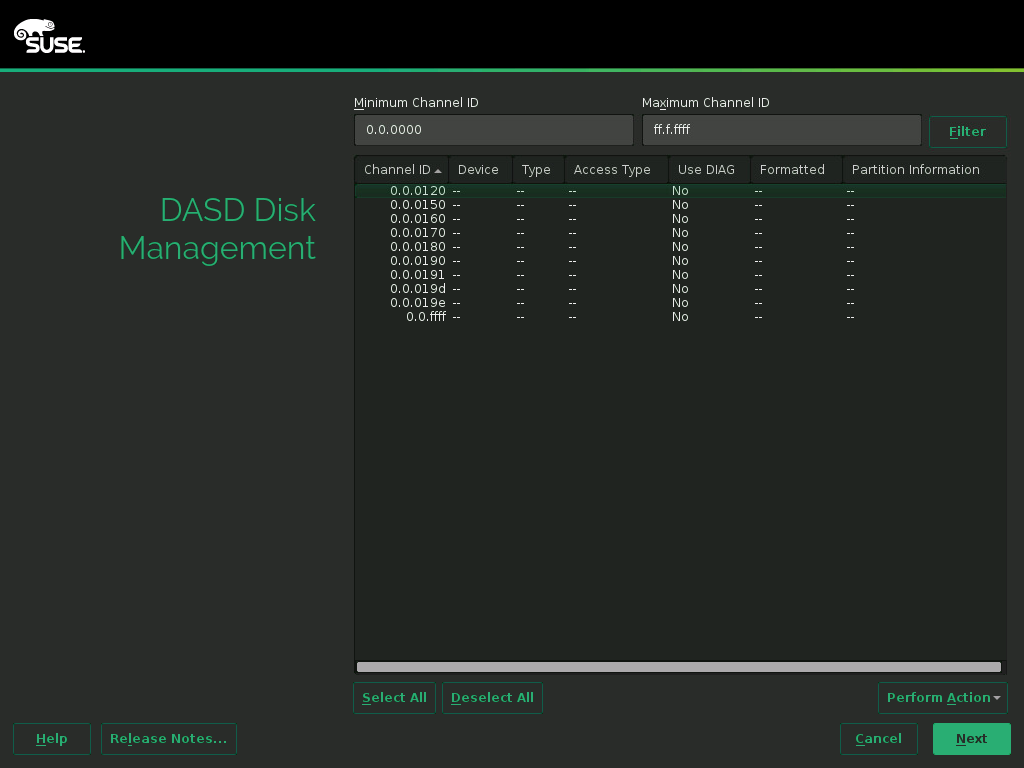Proceed with the Next button

click(971, 739)
